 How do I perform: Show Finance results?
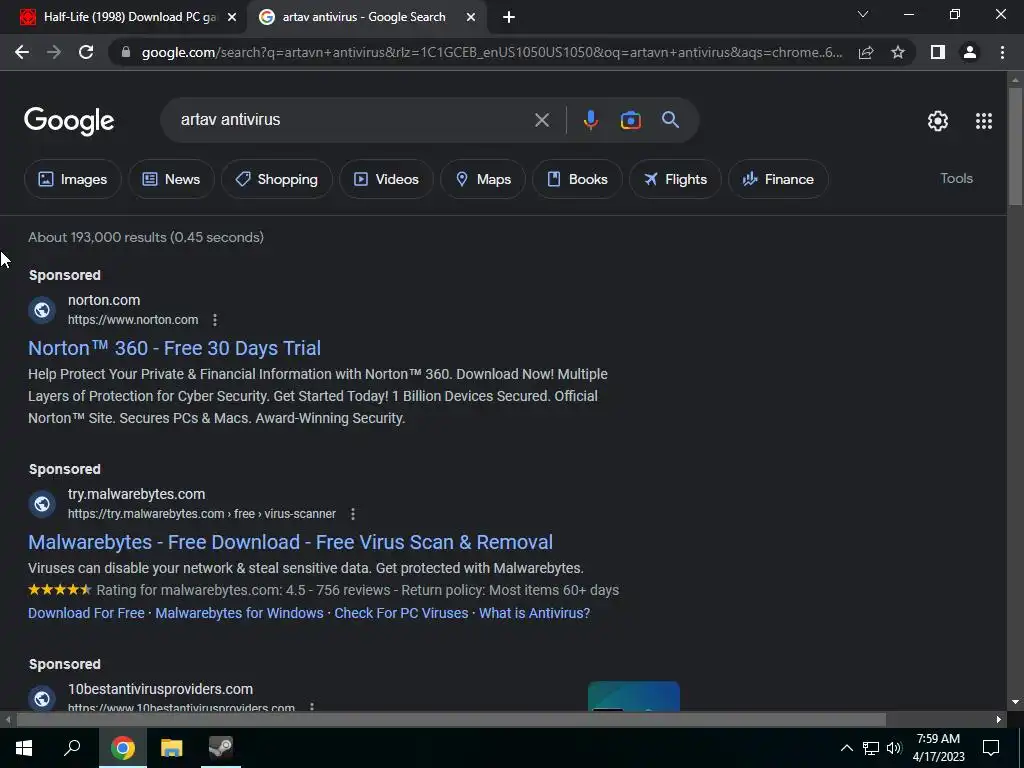pyautogui.click(x=778, y=179)
